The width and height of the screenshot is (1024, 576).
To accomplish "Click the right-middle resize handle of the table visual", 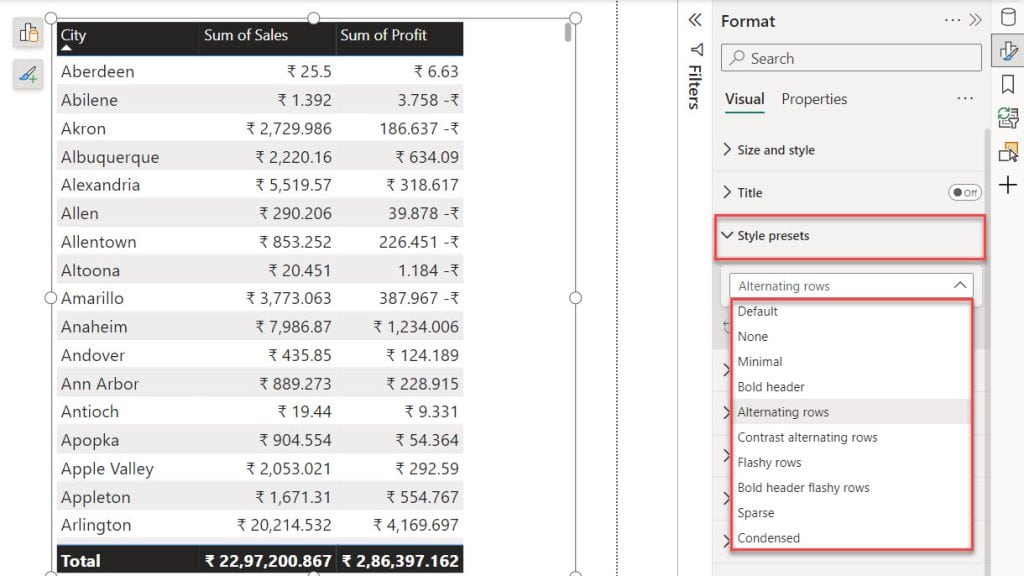I will tap(575, 298).
